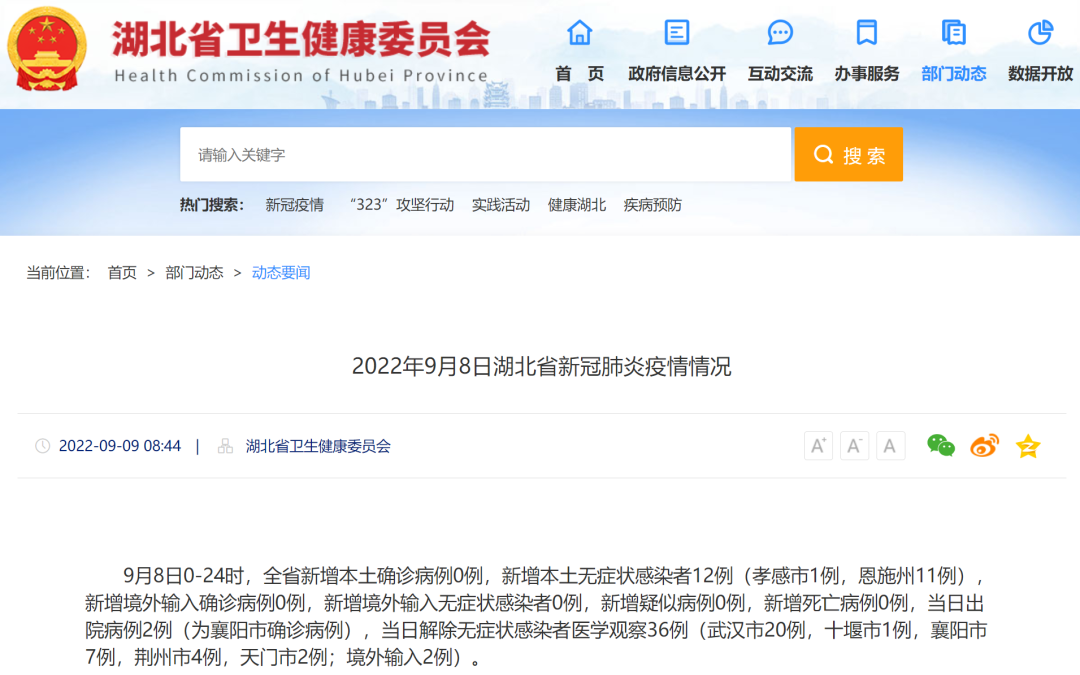Go to 部门动态 in breadcrumb
The image size is (1080, 675).
[194, 273]
